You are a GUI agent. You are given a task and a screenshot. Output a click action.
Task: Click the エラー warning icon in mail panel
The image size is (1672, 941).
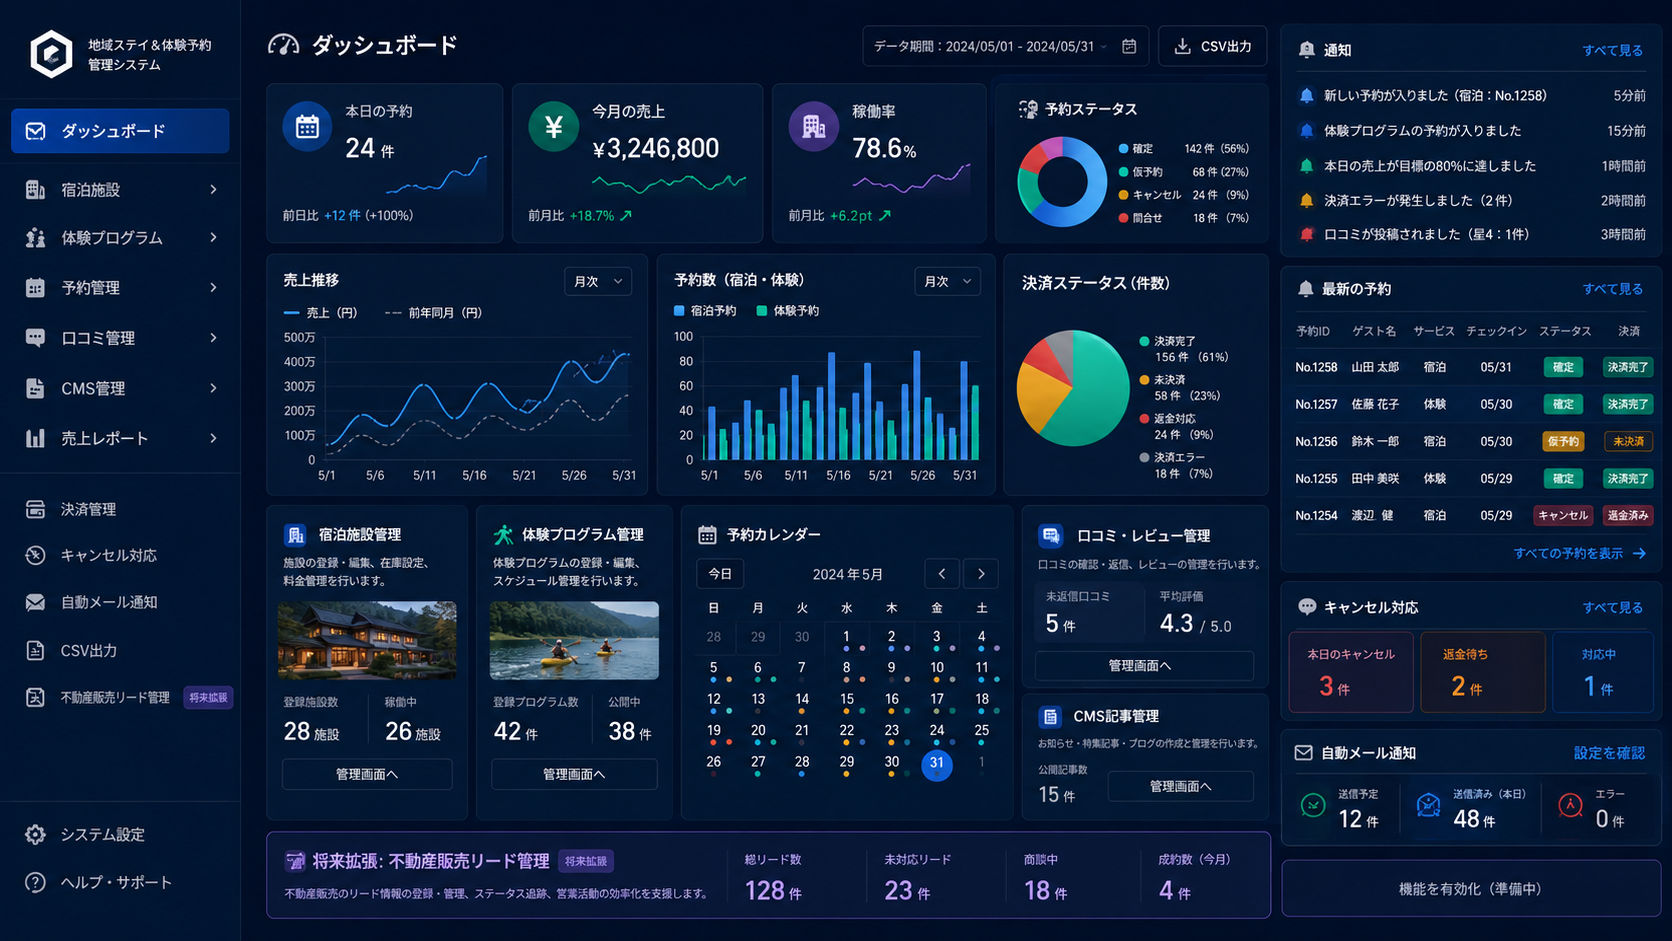pos(1570,805)
